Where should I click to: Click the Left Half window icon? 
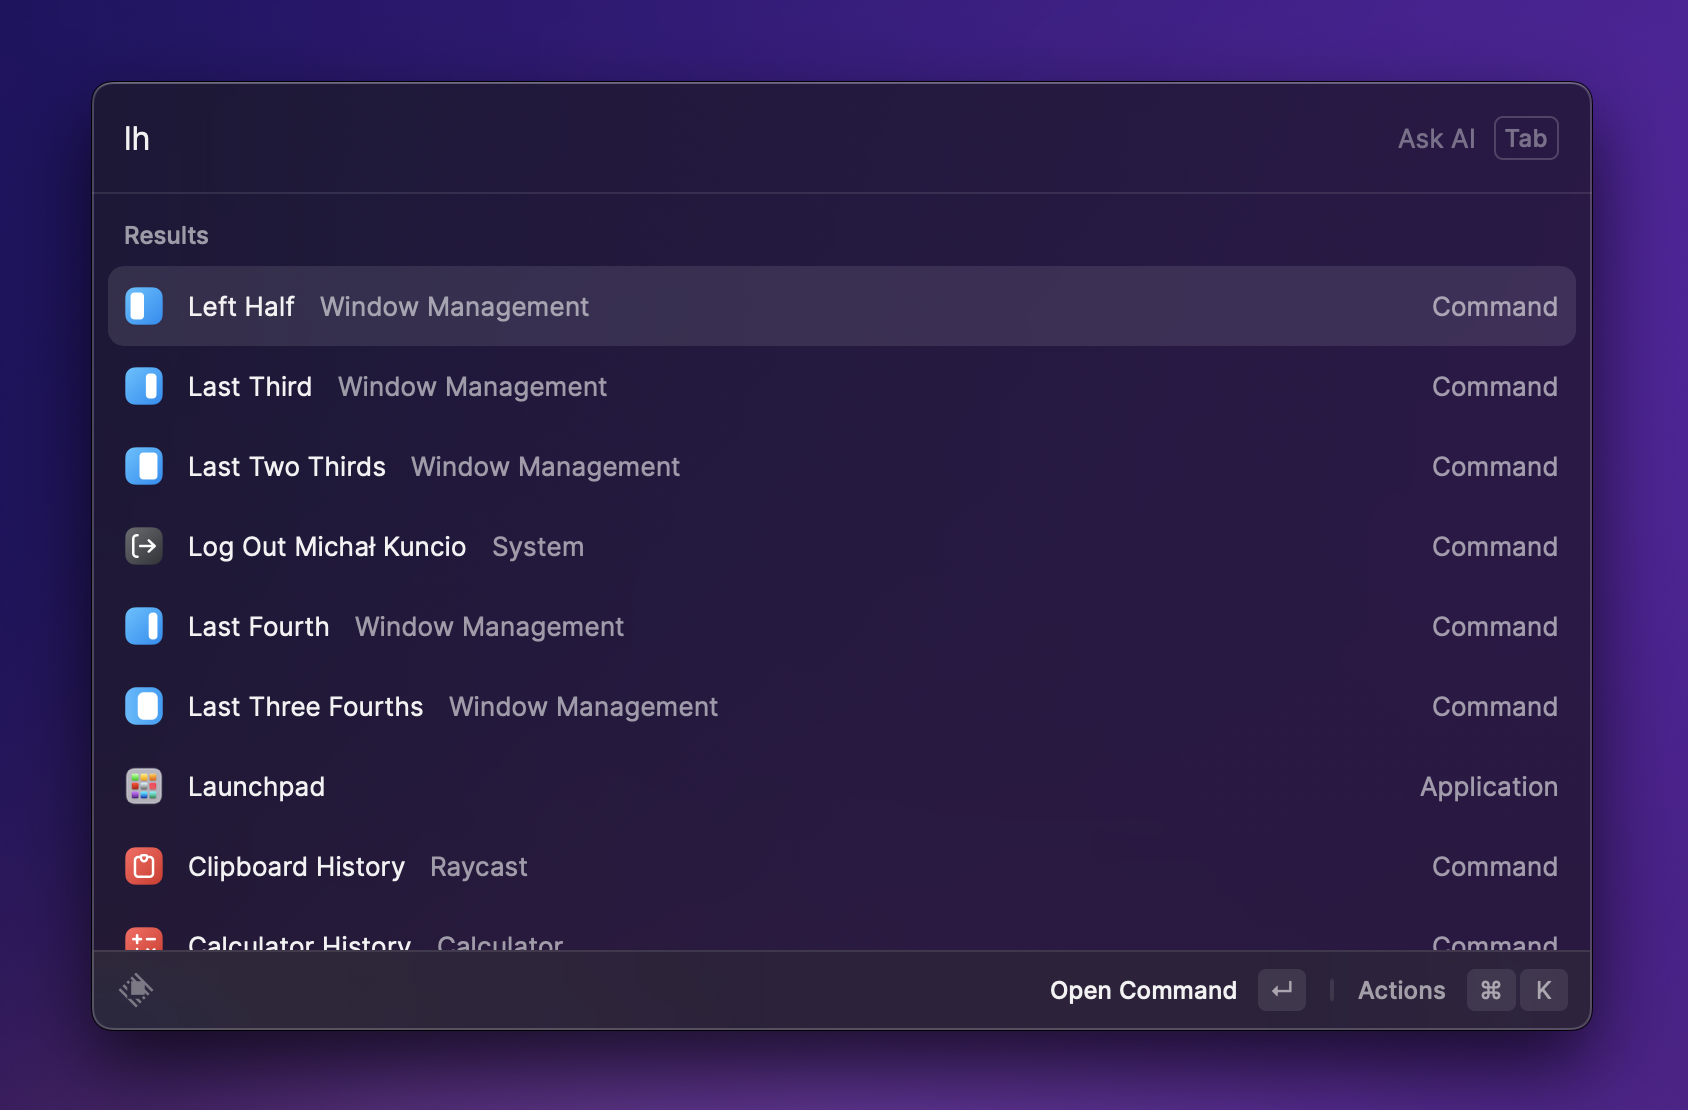[x=144, y=306]
